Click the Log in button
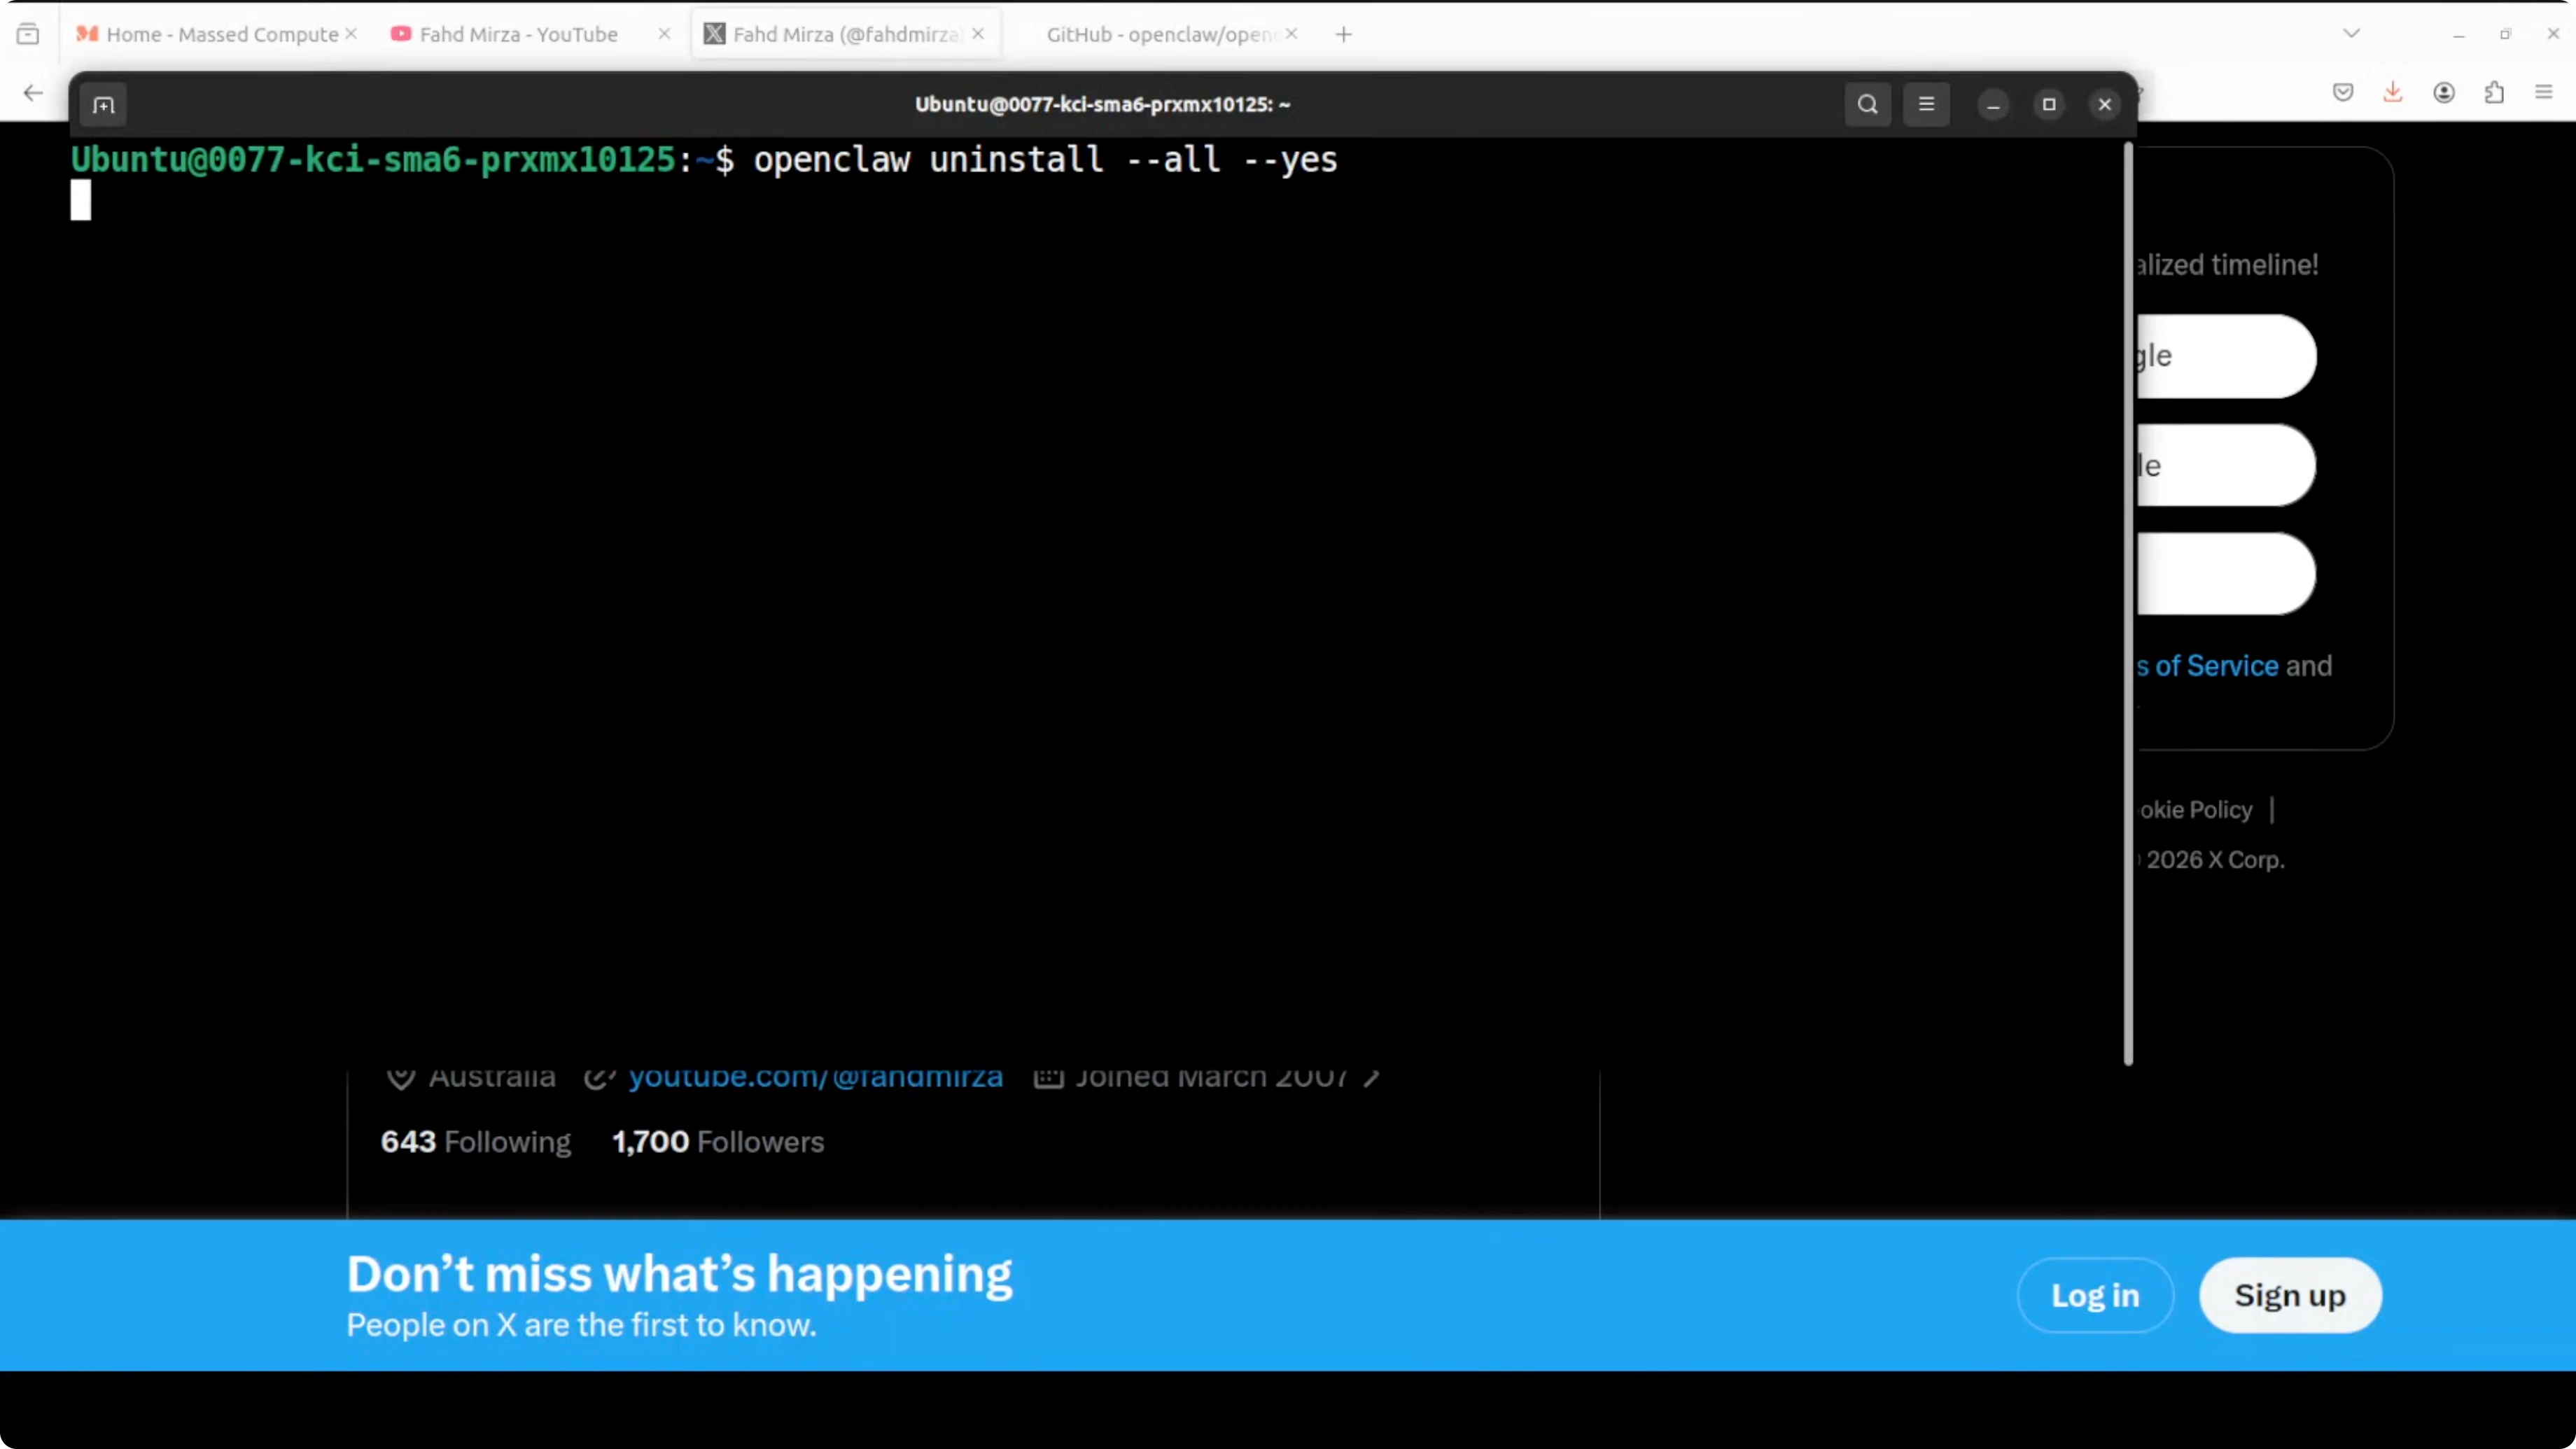The width and height of the screenshot is (2576, 1449). (x=2095, y=1295)
